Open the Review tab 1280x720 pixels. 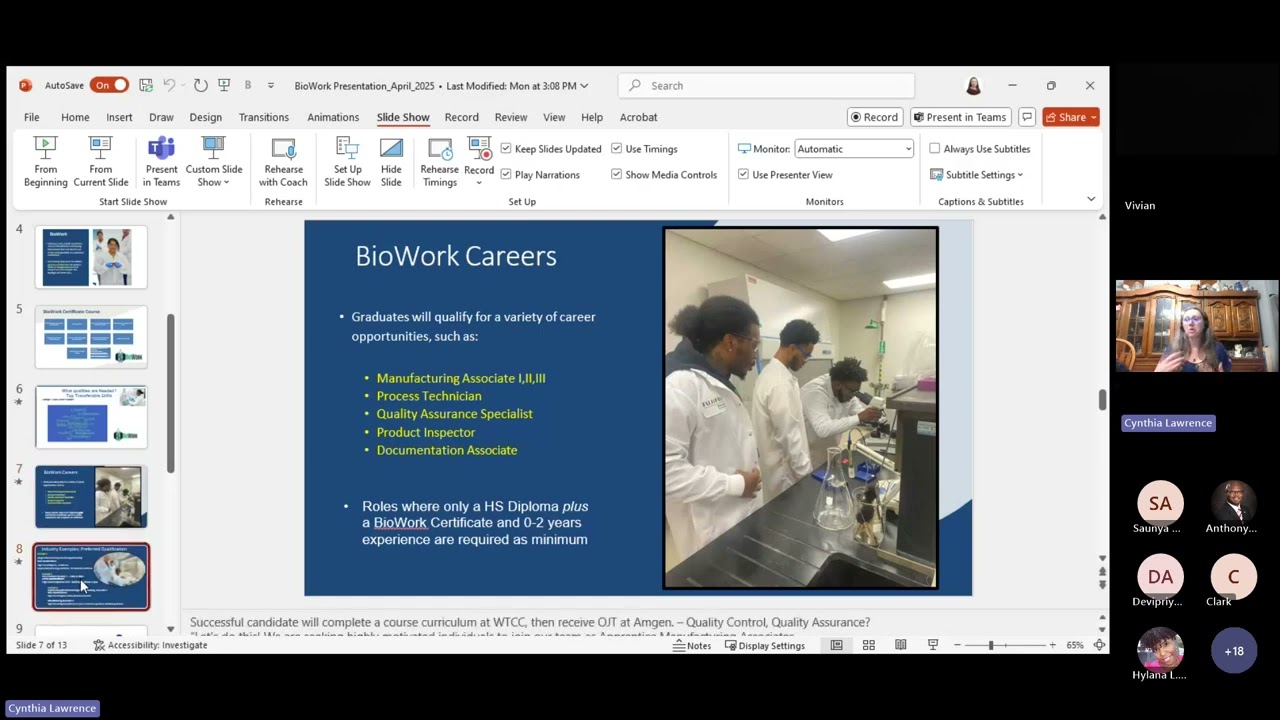pos(510,117)
